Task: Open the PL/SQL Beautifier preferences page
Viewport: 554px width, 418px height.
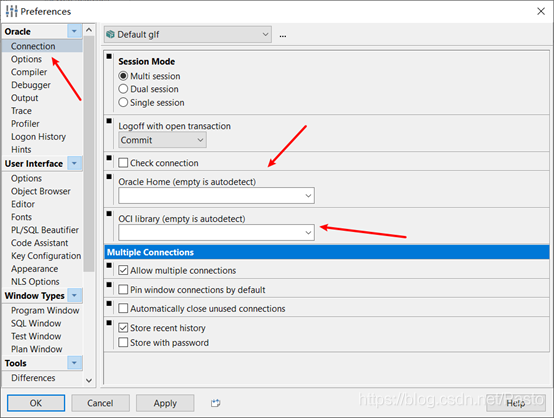Action: [x=45, y=230]
